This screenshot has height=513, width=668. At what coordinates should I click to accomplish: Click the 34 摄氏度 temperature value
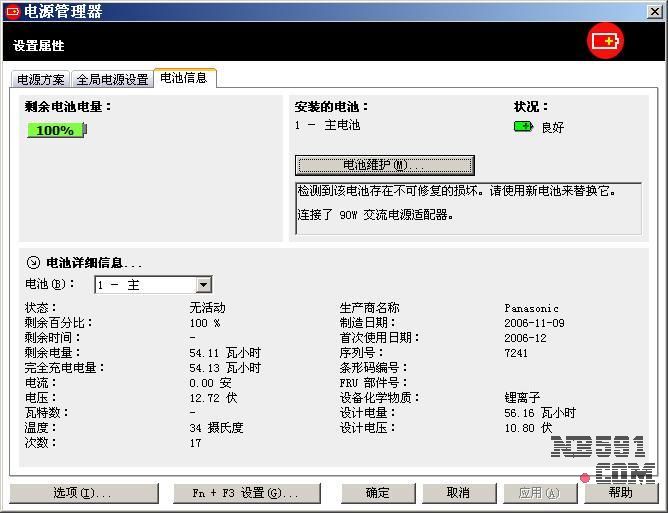pyautogui.click(x=216, y=428)
